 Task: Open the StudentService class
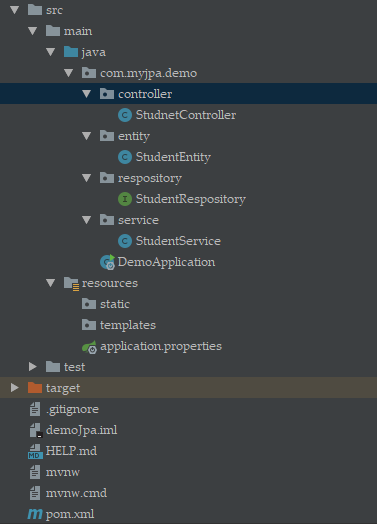[178, 241]
